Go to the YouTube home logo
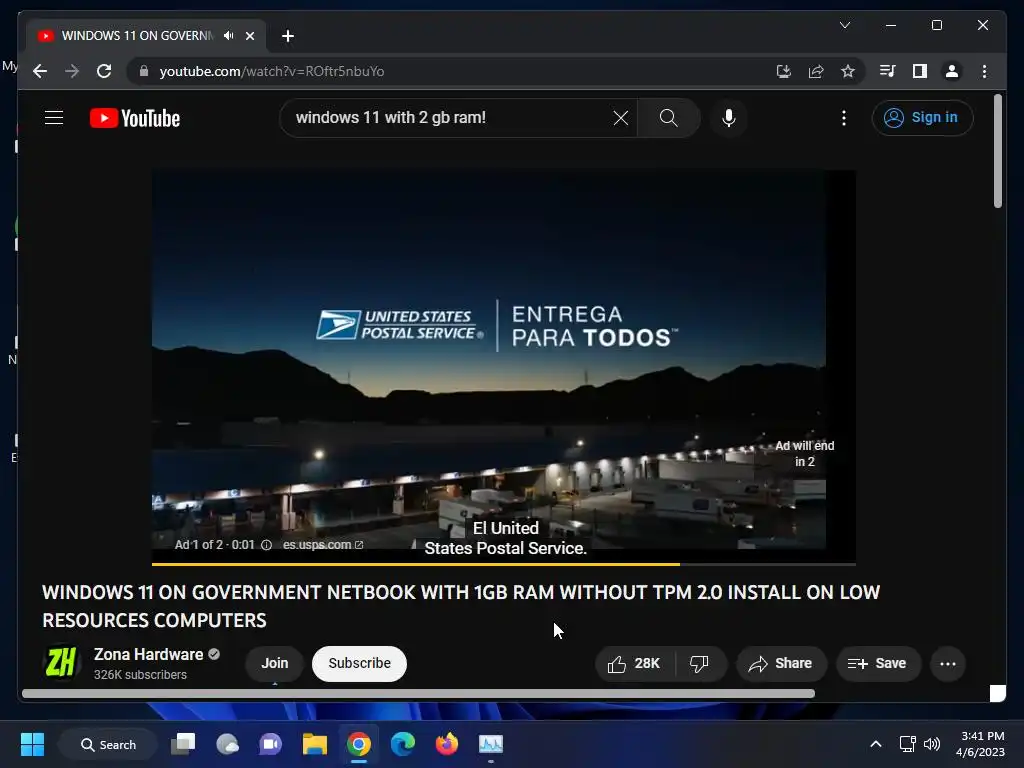The height and width of the screenshot is (768, 1024). point(135,118)
